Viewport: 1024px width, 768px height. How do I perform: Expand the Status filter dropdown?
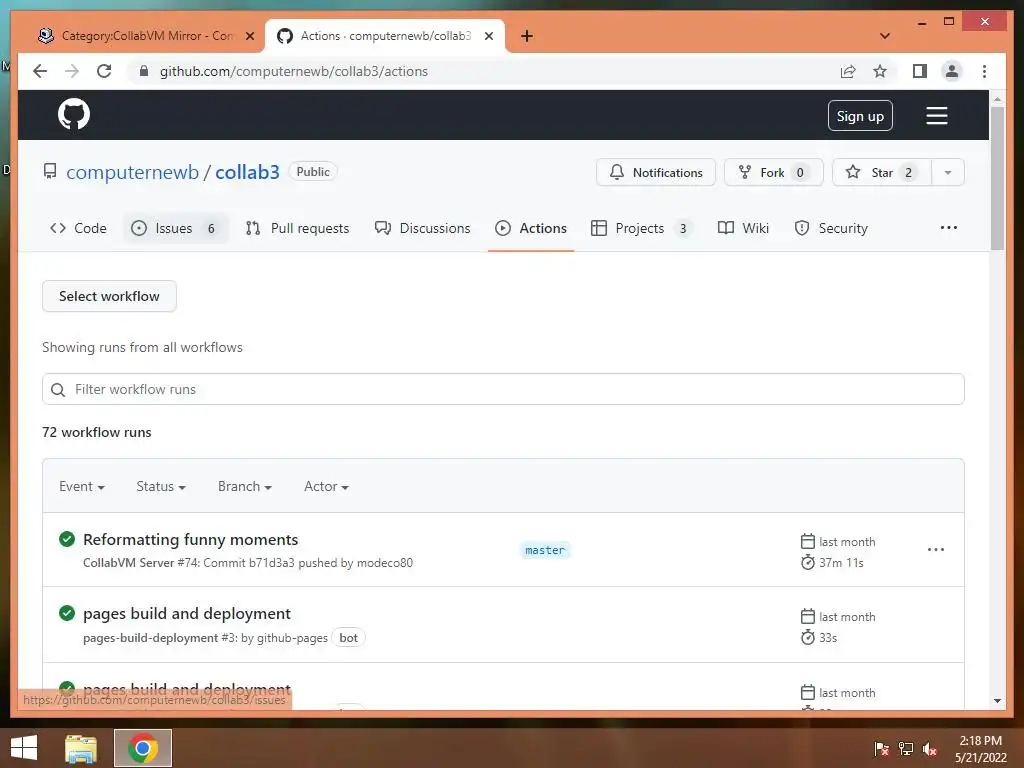(x=161, y=487)
